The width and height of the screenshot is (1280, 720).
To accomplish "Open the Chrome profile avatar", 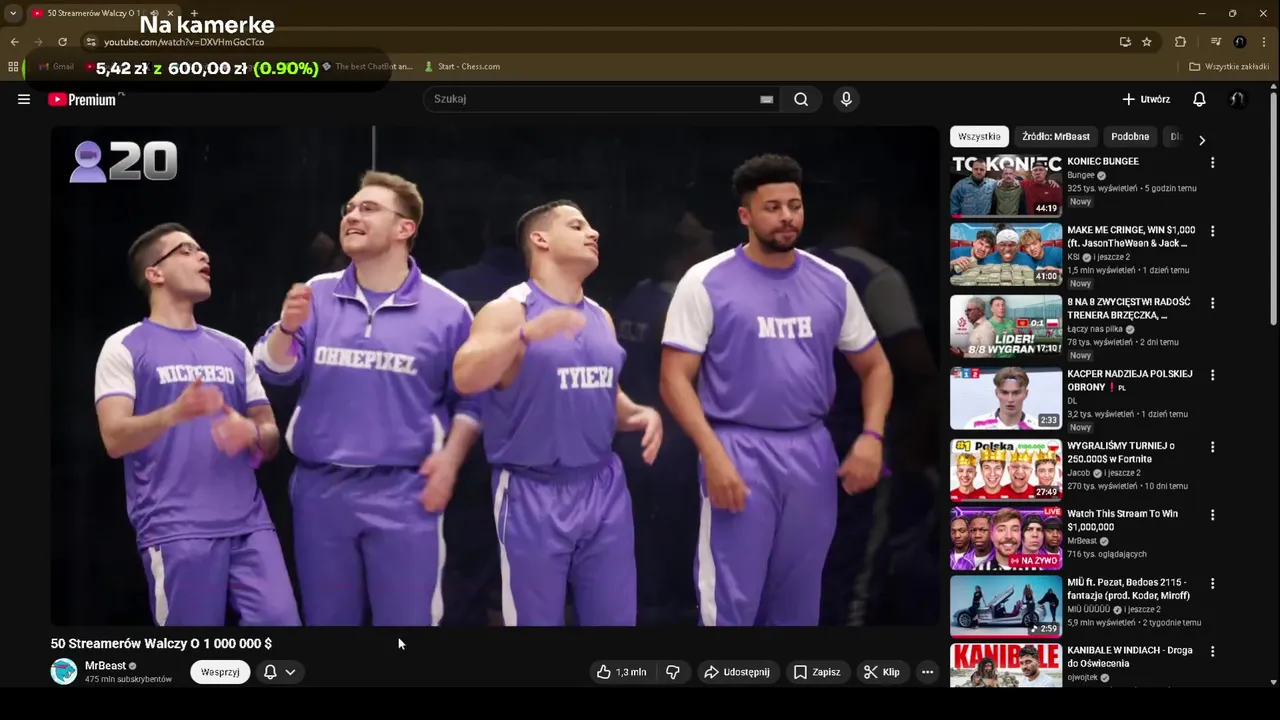I will click(1240, 42).
